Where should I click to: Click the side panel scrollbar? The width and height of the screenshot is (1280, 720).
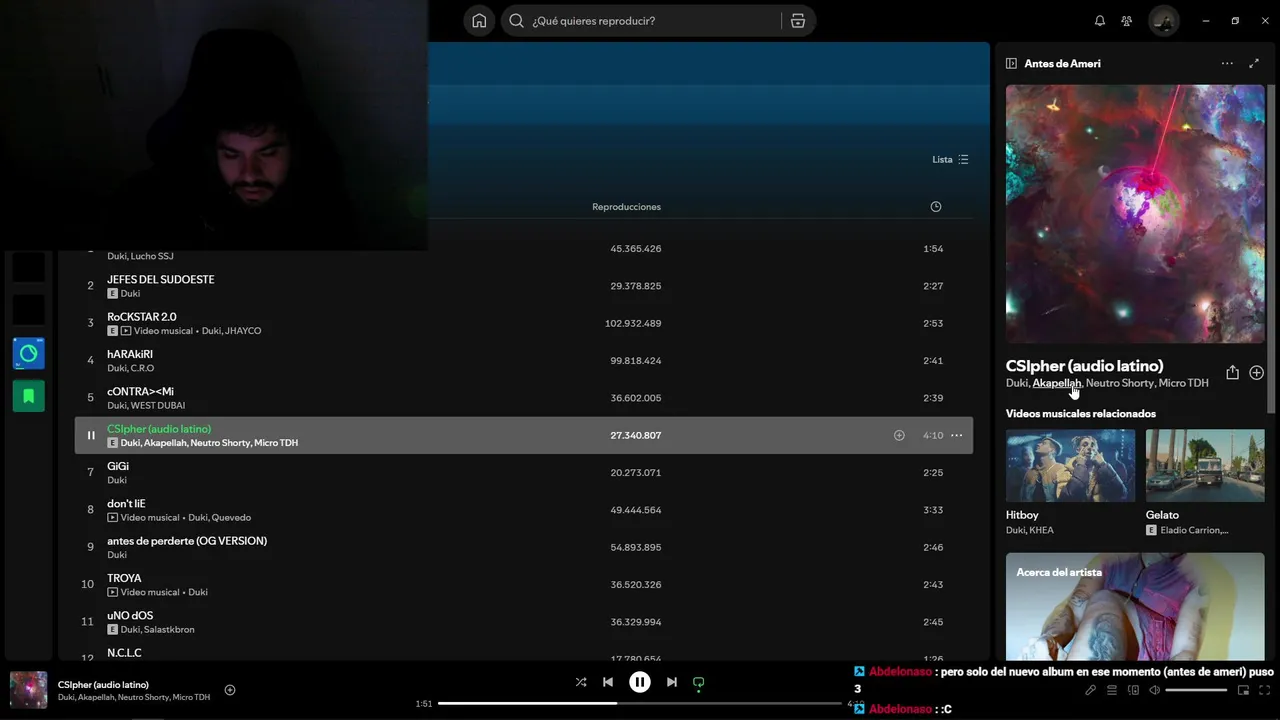(x=1272, y=250)
